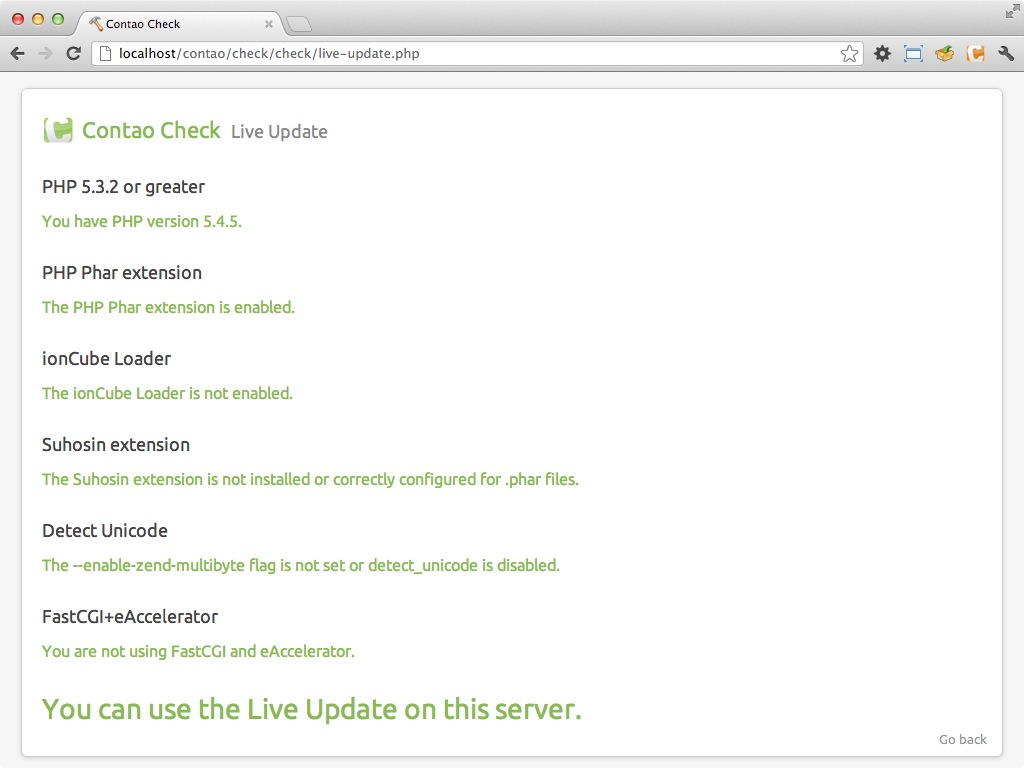Click the browser back arrow
This screenshot has height=768, width=1024.
(x=18, y=54)
